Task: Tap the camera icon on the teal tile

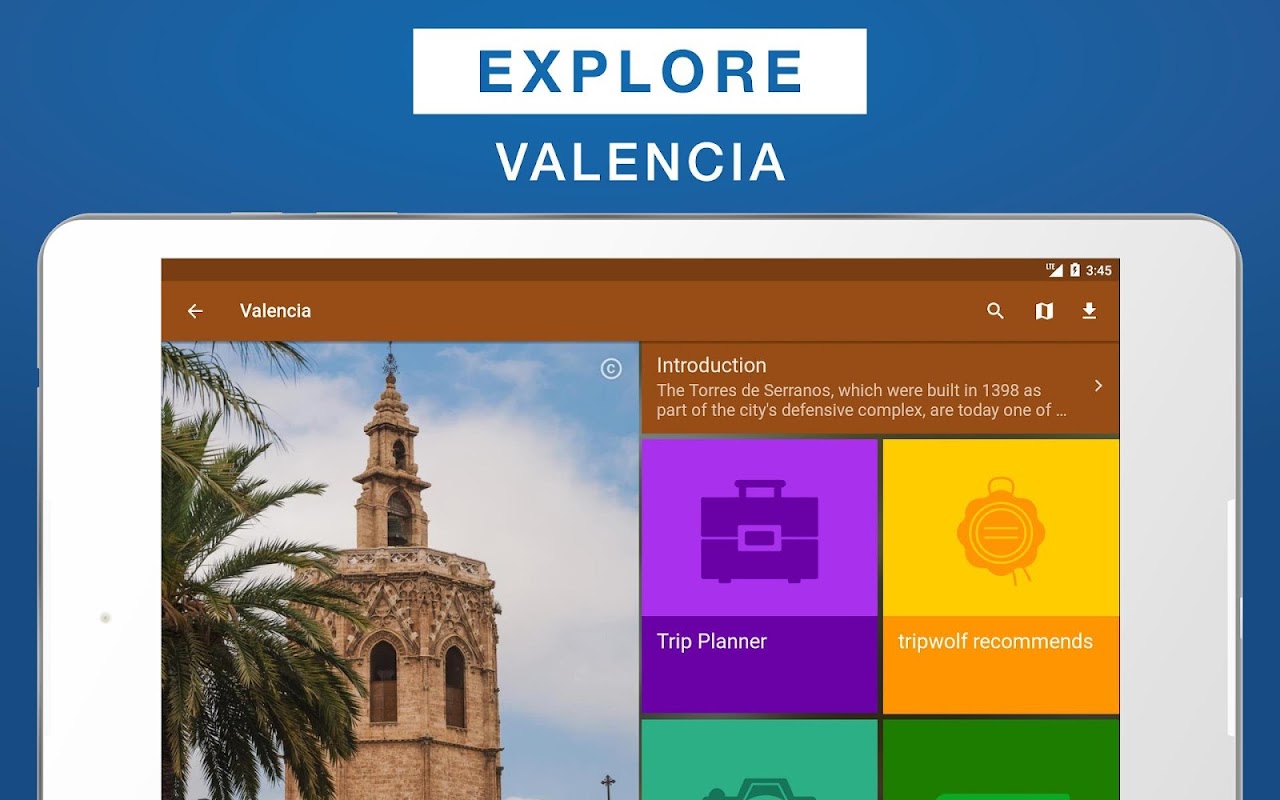Action: [760, 789]
